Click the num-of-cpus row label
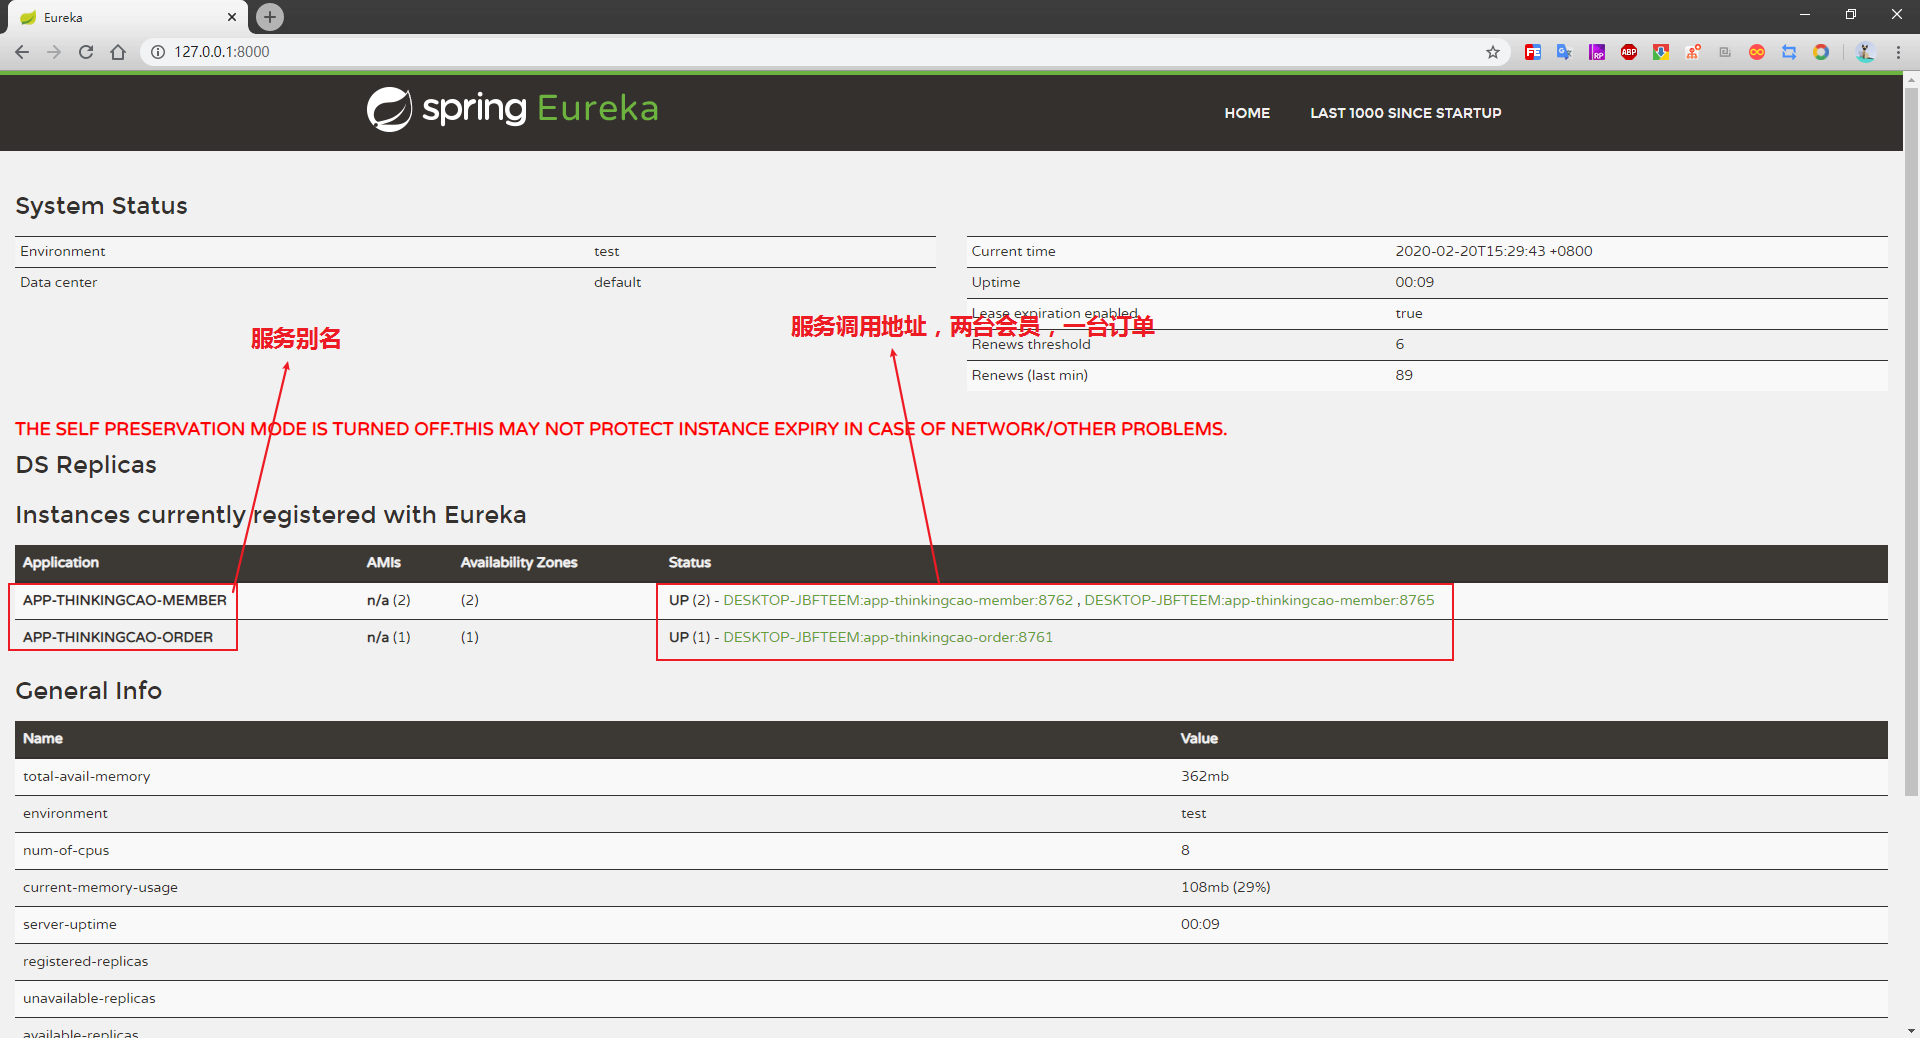The width and height of the screenshot is (1920, 1038). click(66, 850)
